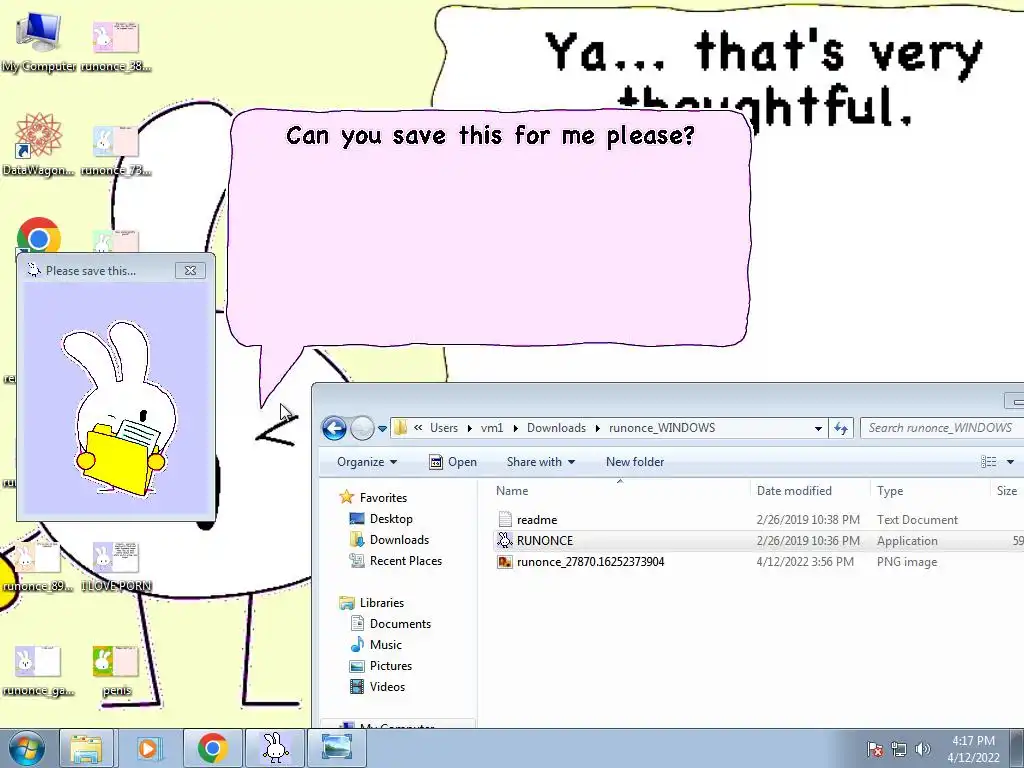The height and width of the screenshot is (768, 1024).
Task: Open the Organize menu
Action: click(x=366, y=462)
